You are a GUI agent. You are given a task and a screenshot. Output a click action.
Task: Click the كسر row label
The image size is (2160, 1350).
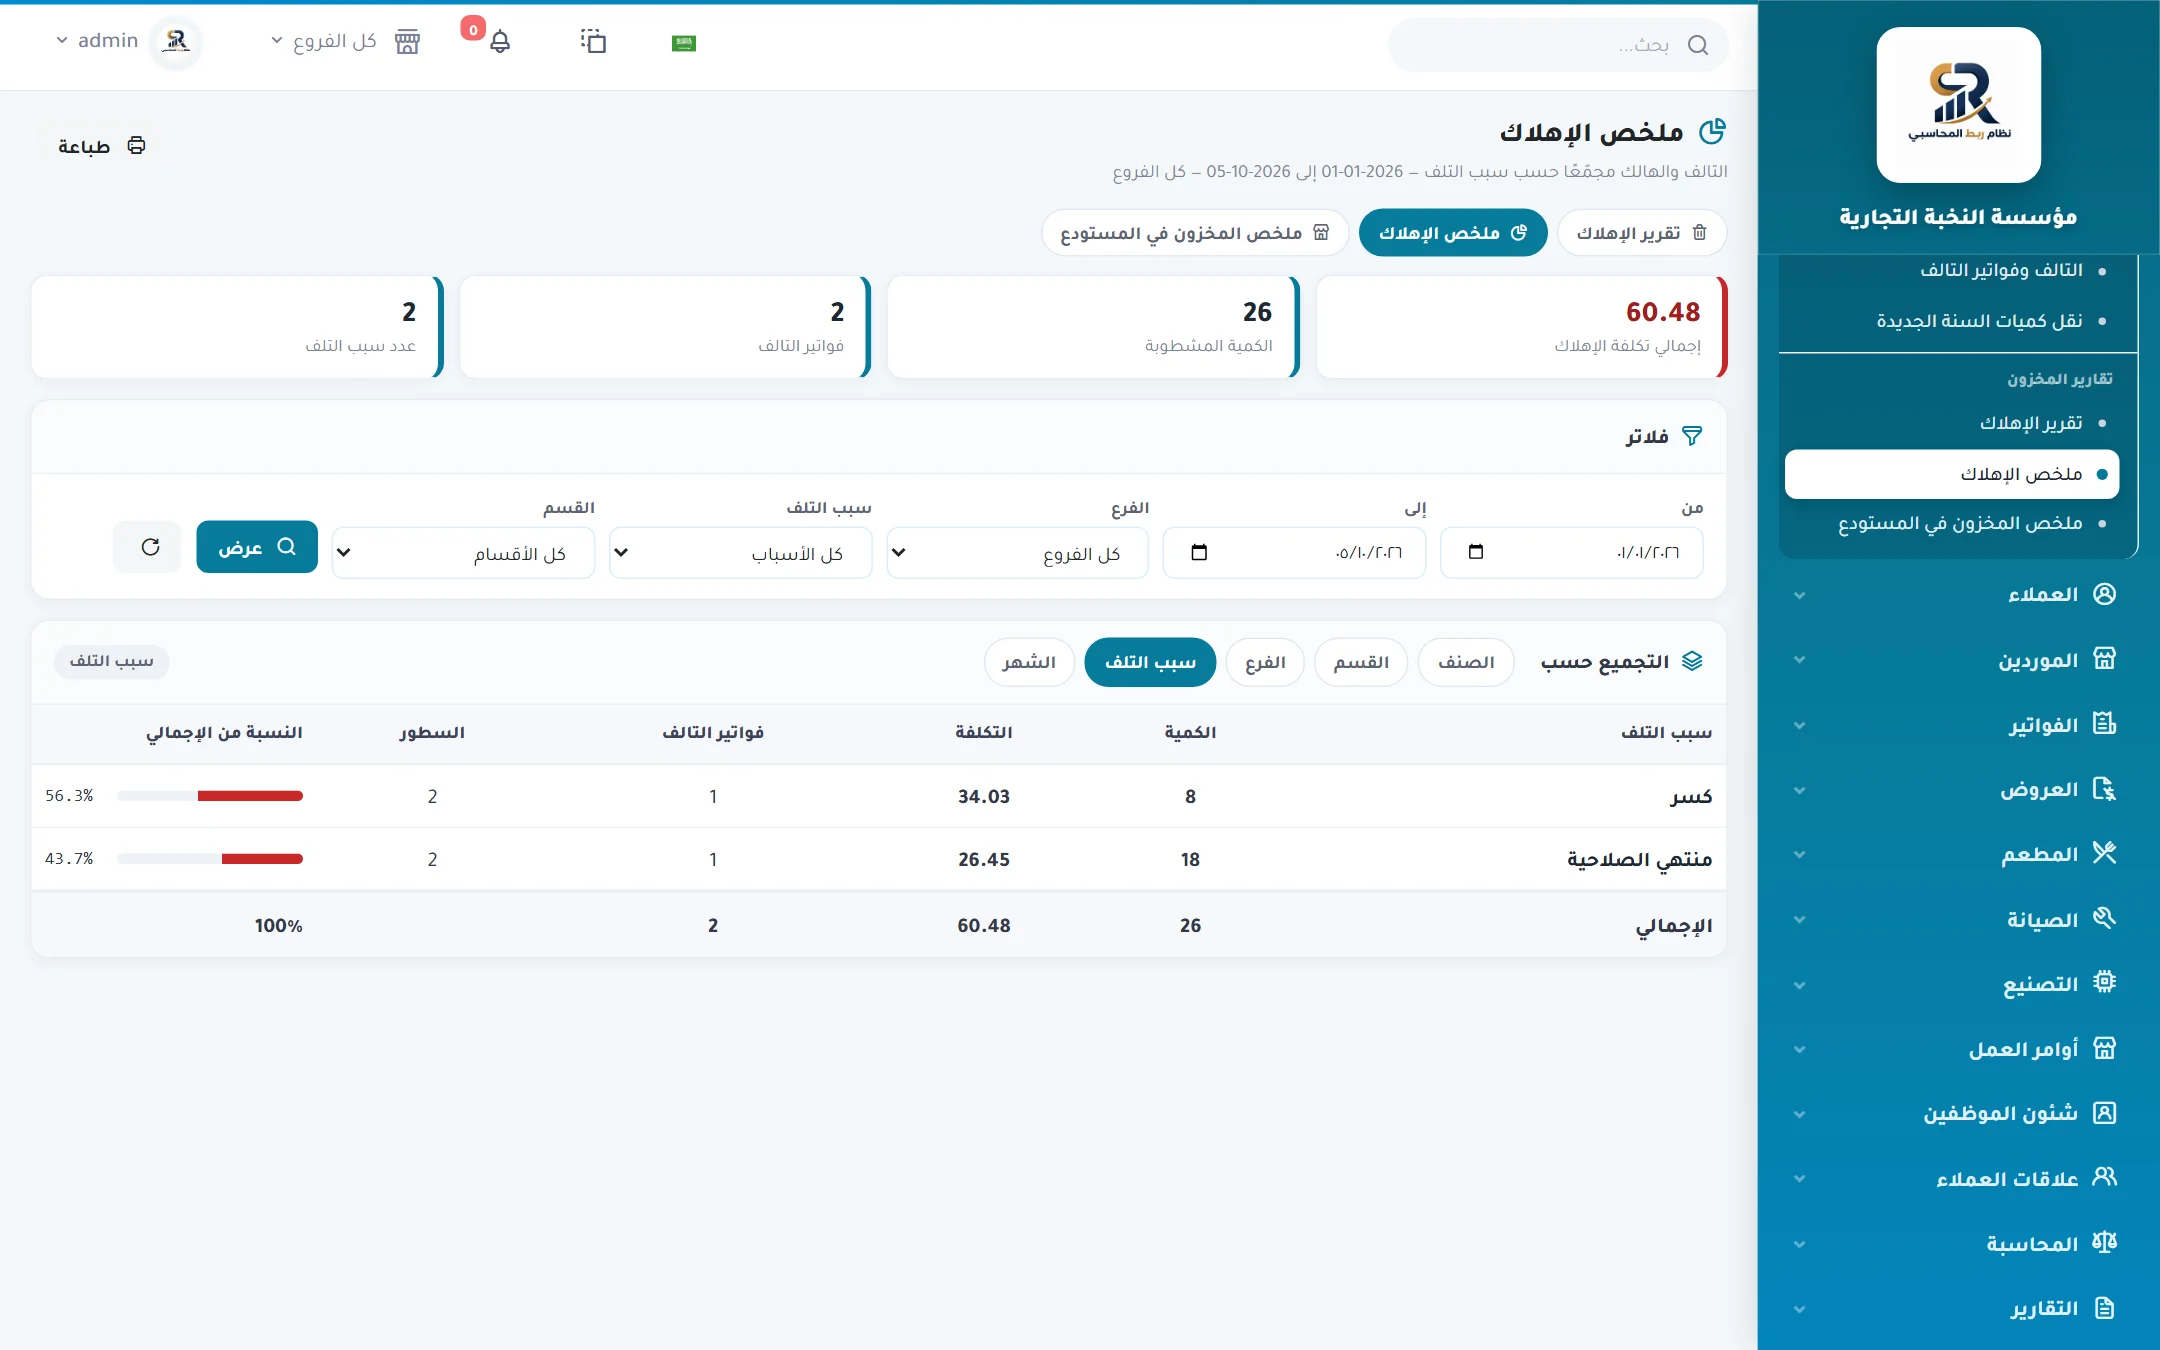click(1691, 797)
